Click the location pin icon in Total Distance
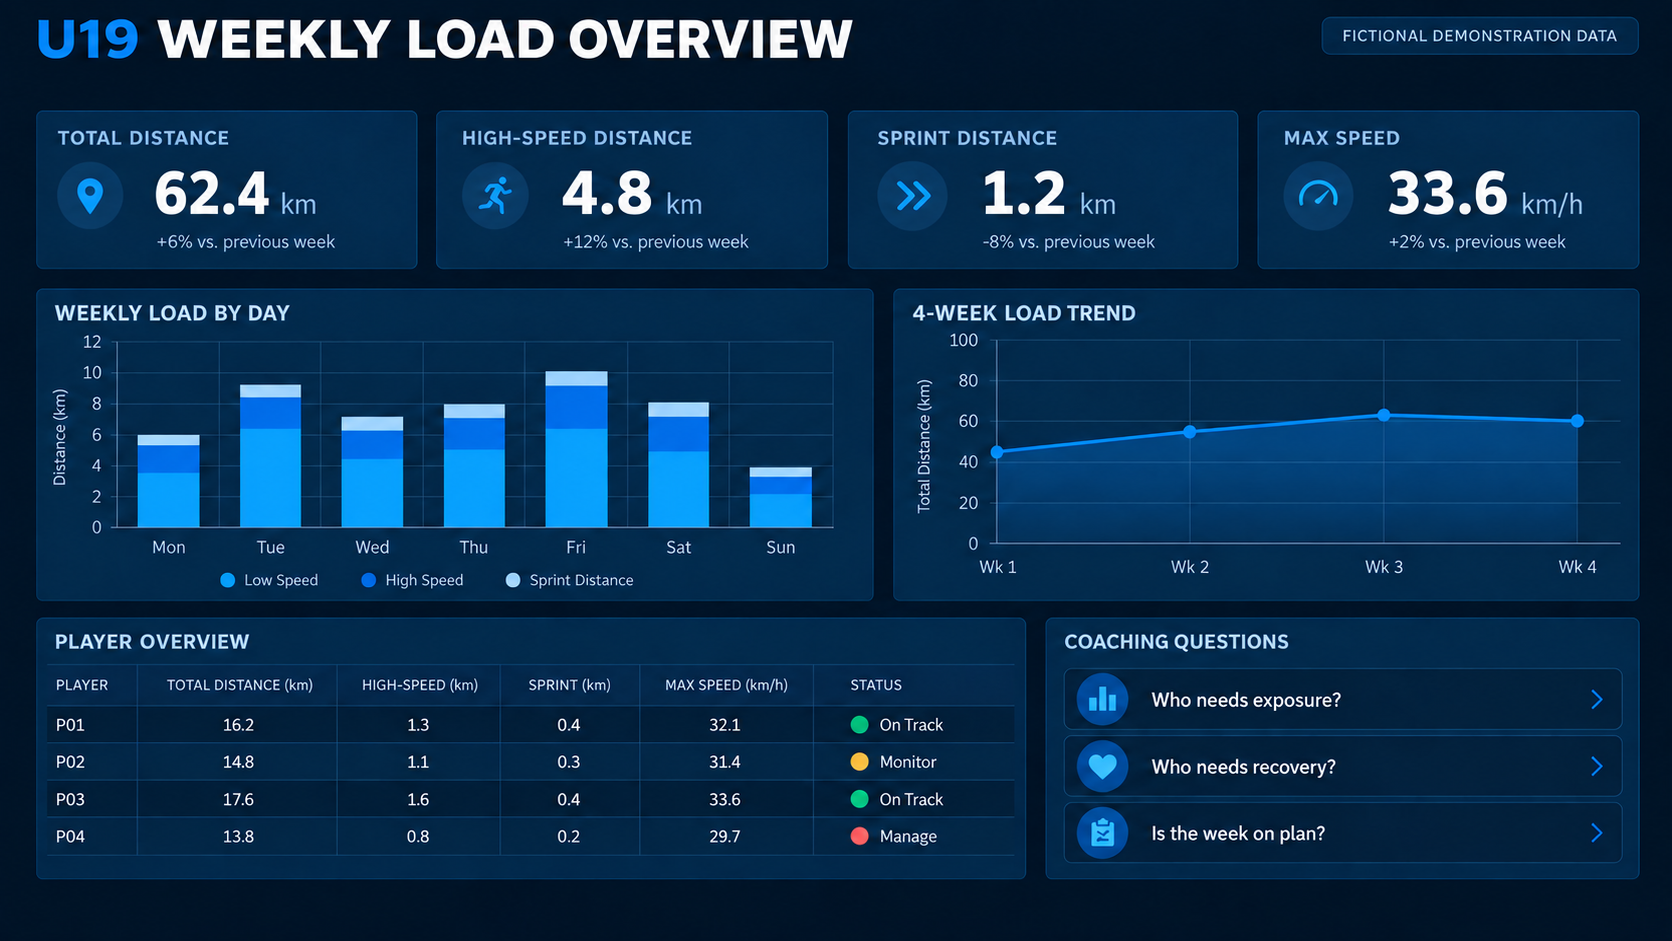 coord(90,196)
